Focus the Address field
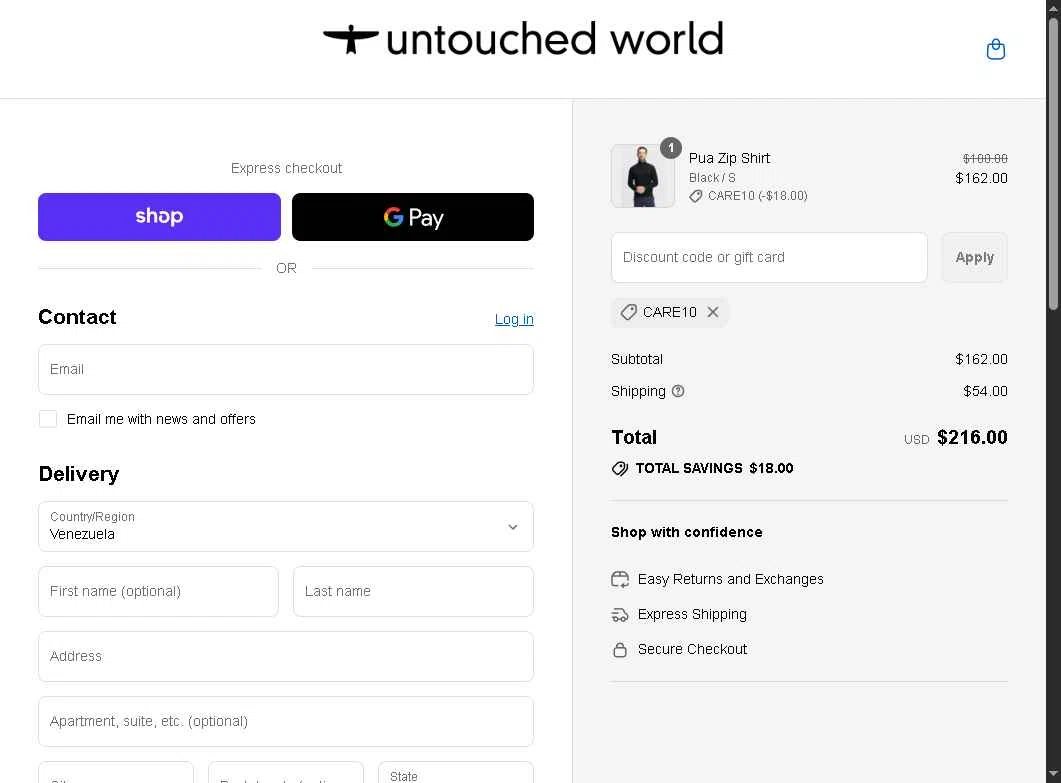Image resolution: width=1061 pixels, height=783 pixels. click(x=286, y=656)
